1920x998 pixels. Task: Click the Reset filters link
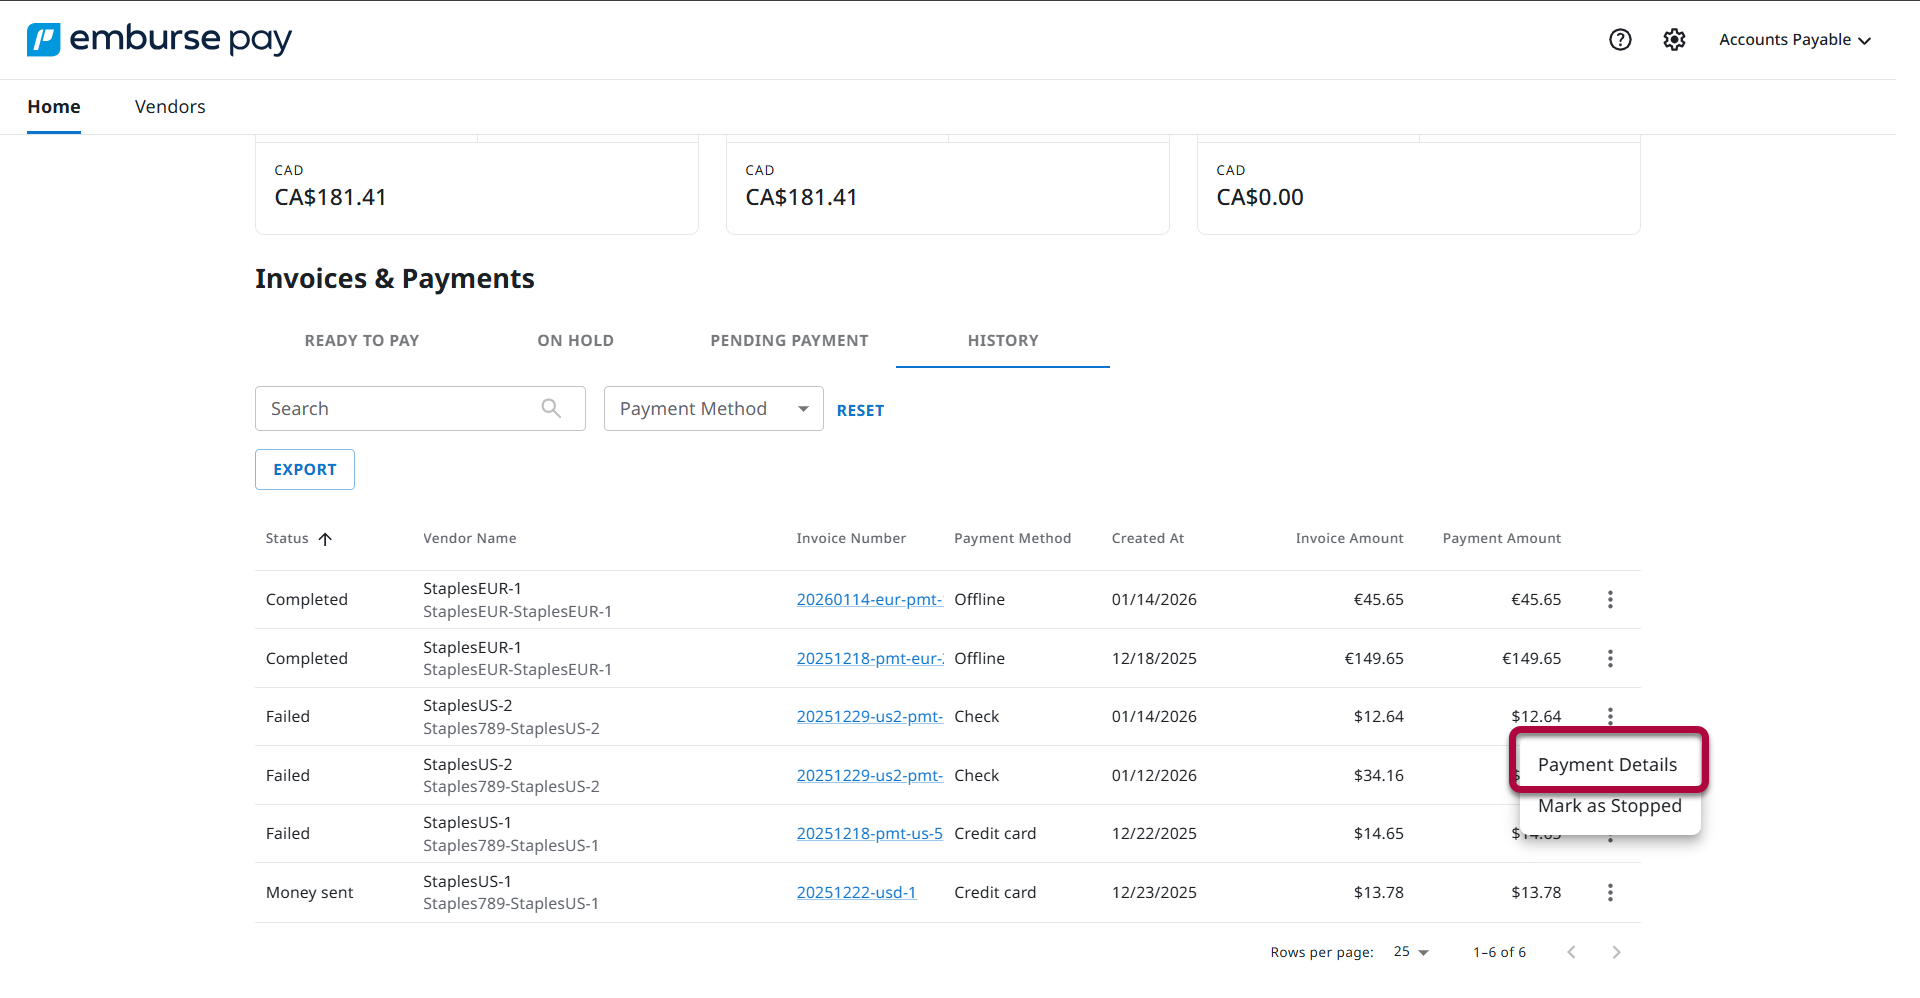pyautogui.click(x=860, y=409)
